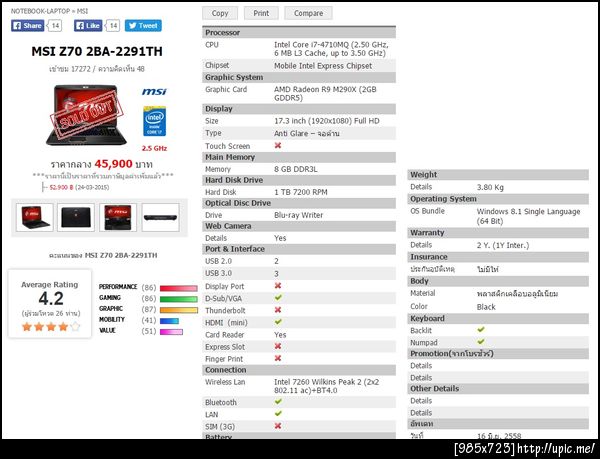Click the green GAMING rating bar
This screenshot has height=459, width=600.
pyautogui.click(x=179, y=299)
